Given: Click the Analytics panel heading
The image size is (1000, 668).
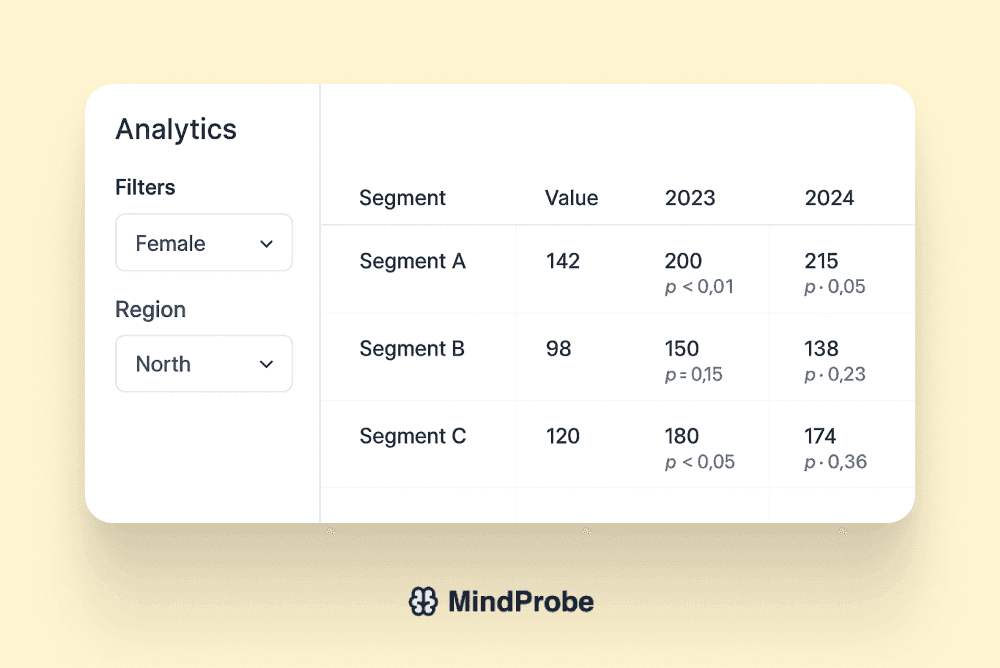Looking at the screenshot, I should tap(176, 129).
